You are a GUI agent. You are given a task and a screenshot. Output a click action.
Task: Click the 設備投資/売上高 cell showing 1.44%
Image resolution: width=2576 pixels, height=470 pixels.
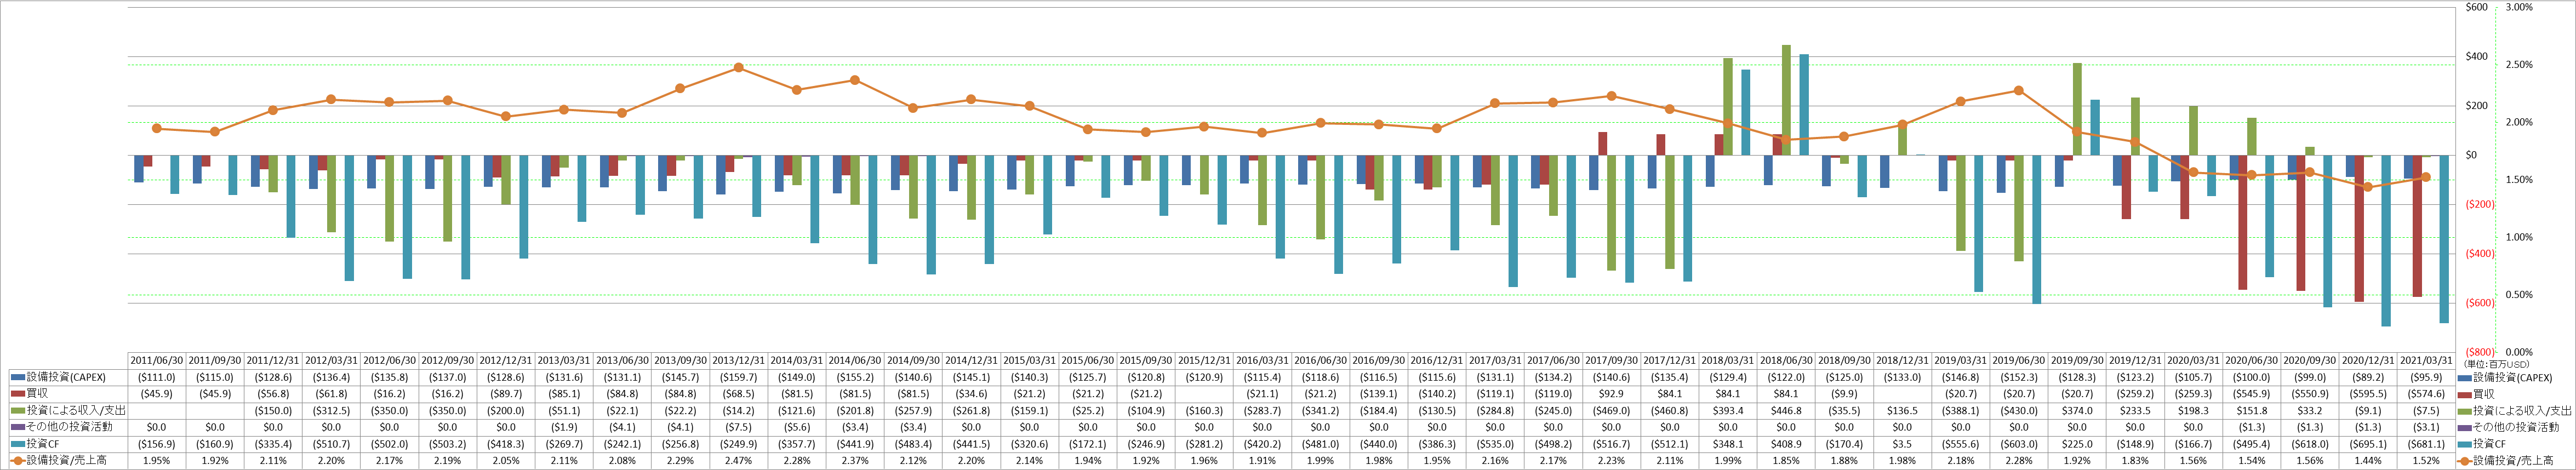(2368, 461)
